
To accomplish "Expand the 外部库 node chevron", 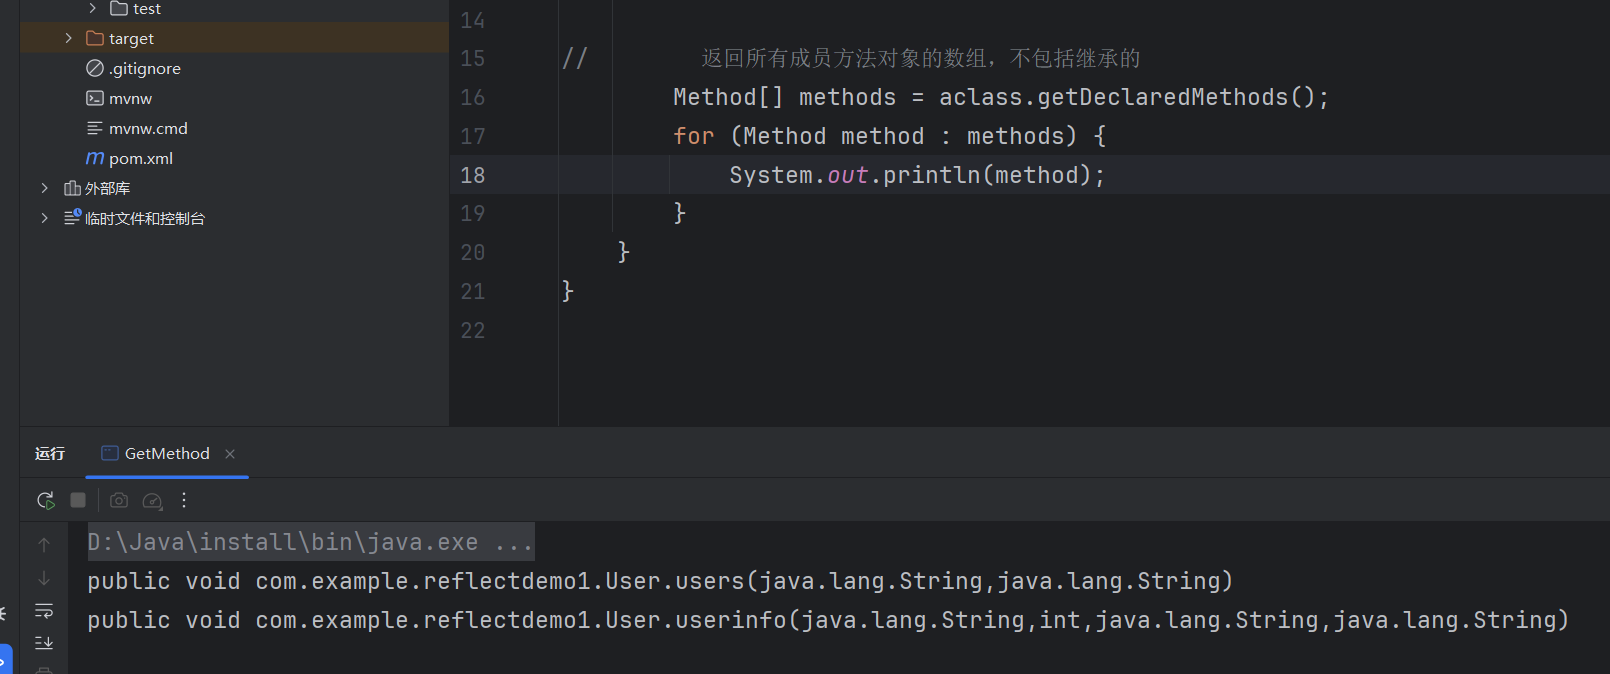I will 44,188.
